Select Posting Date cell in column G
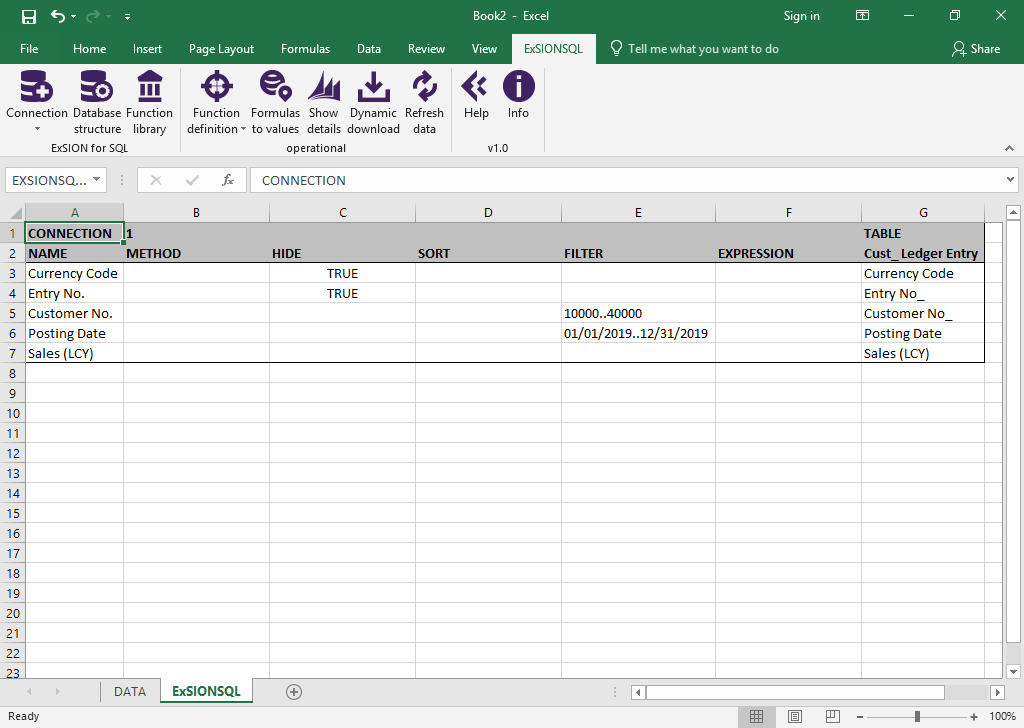Screen dimensions: 1024x728 click(923, 334)
